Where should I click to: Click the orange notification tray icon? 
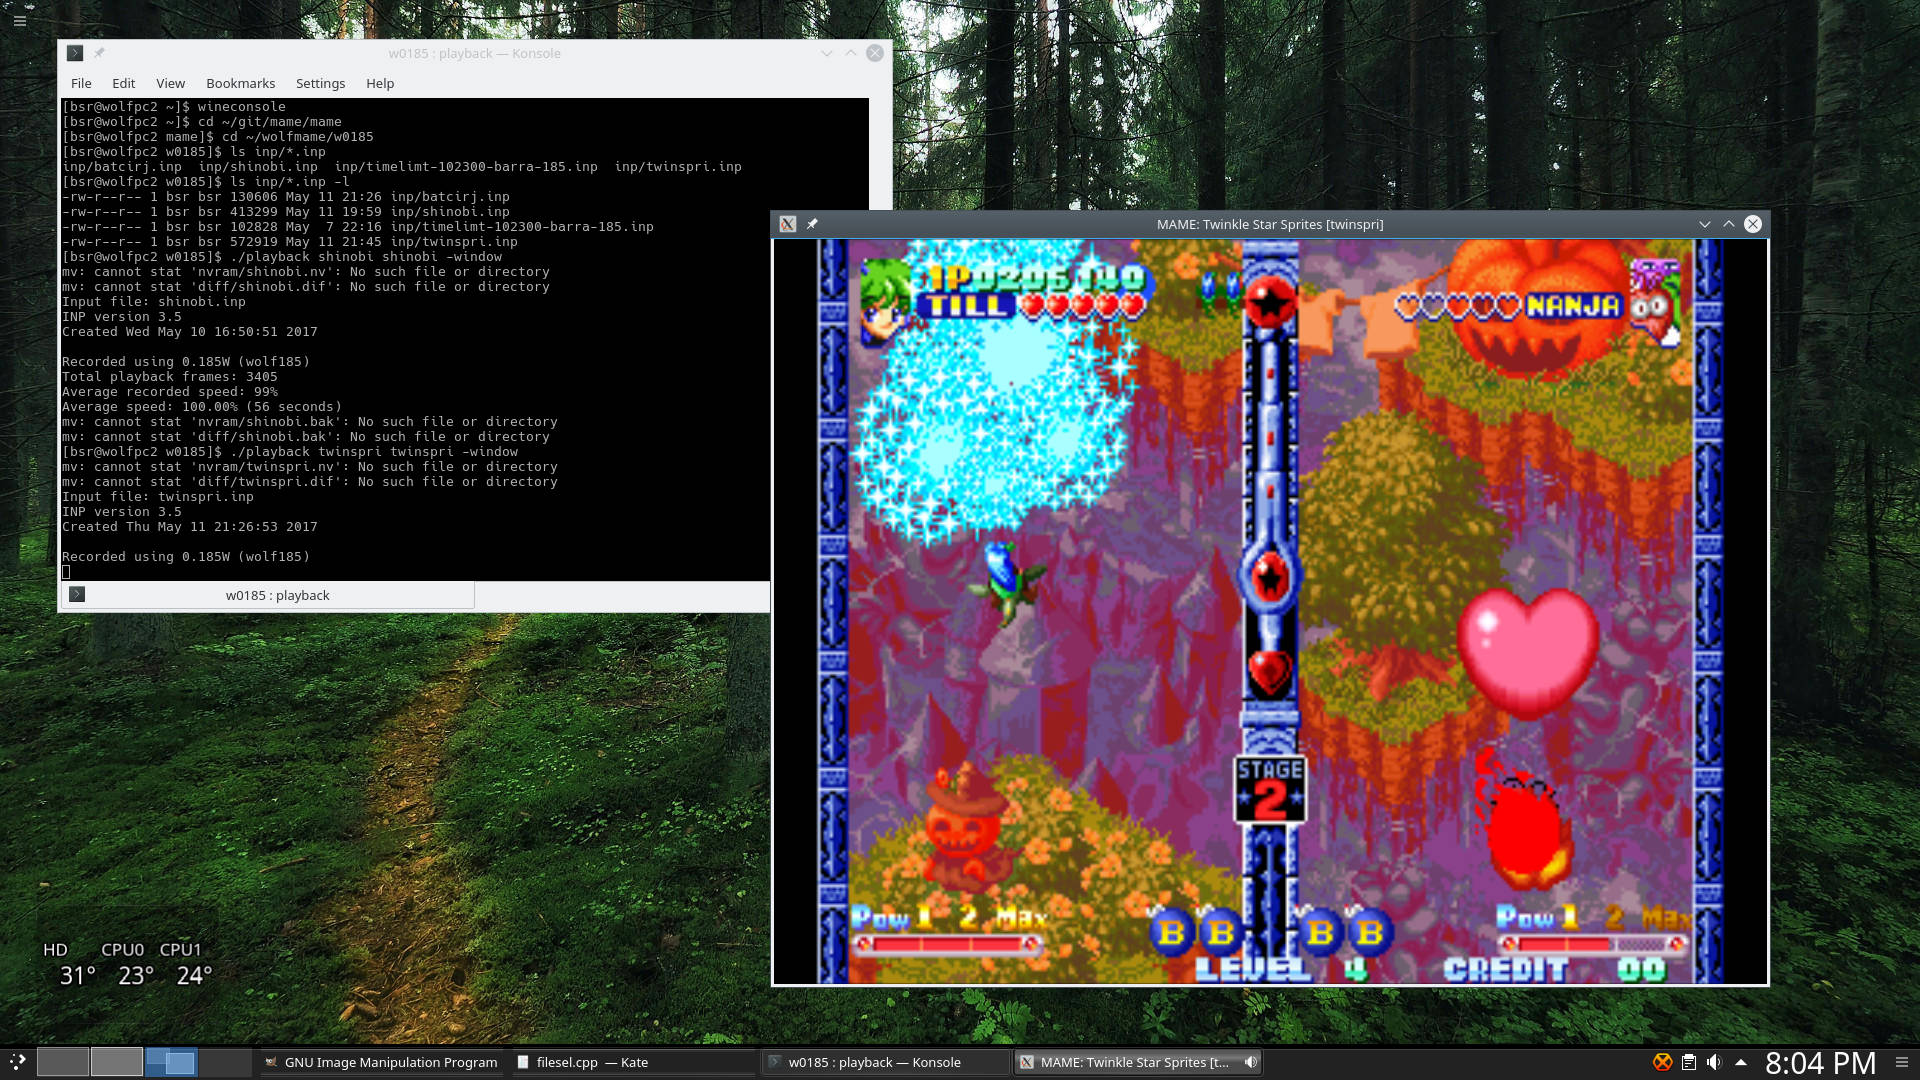pos(1662,1062)
